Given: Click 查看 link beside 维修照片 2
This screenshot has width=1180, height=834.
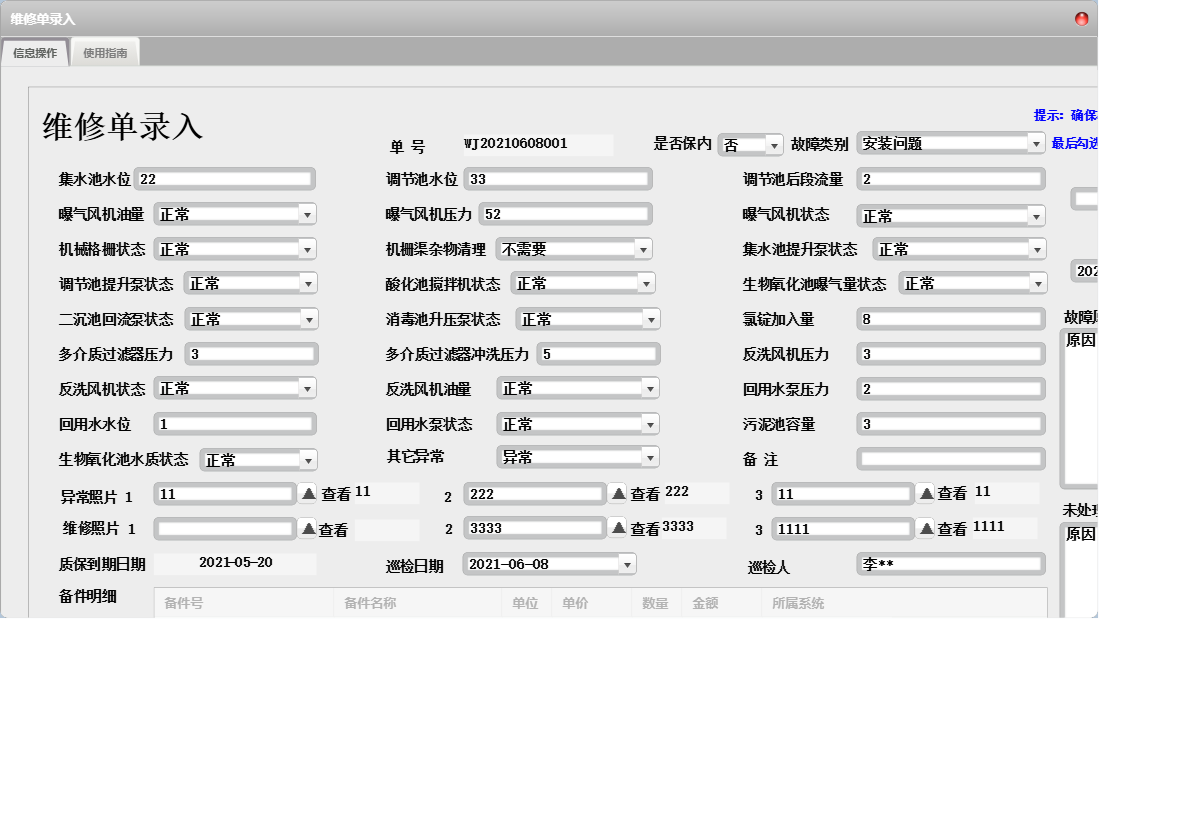Looking at the screenshot, I should point(645,529).
